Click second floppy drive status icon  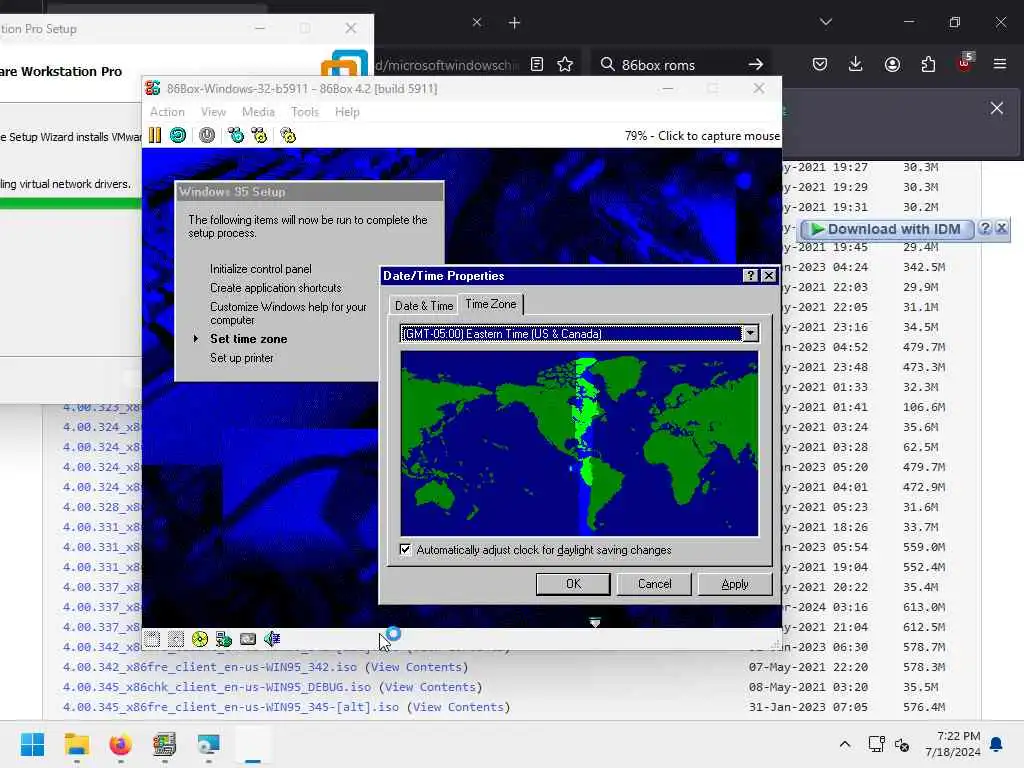coord(176,639)
